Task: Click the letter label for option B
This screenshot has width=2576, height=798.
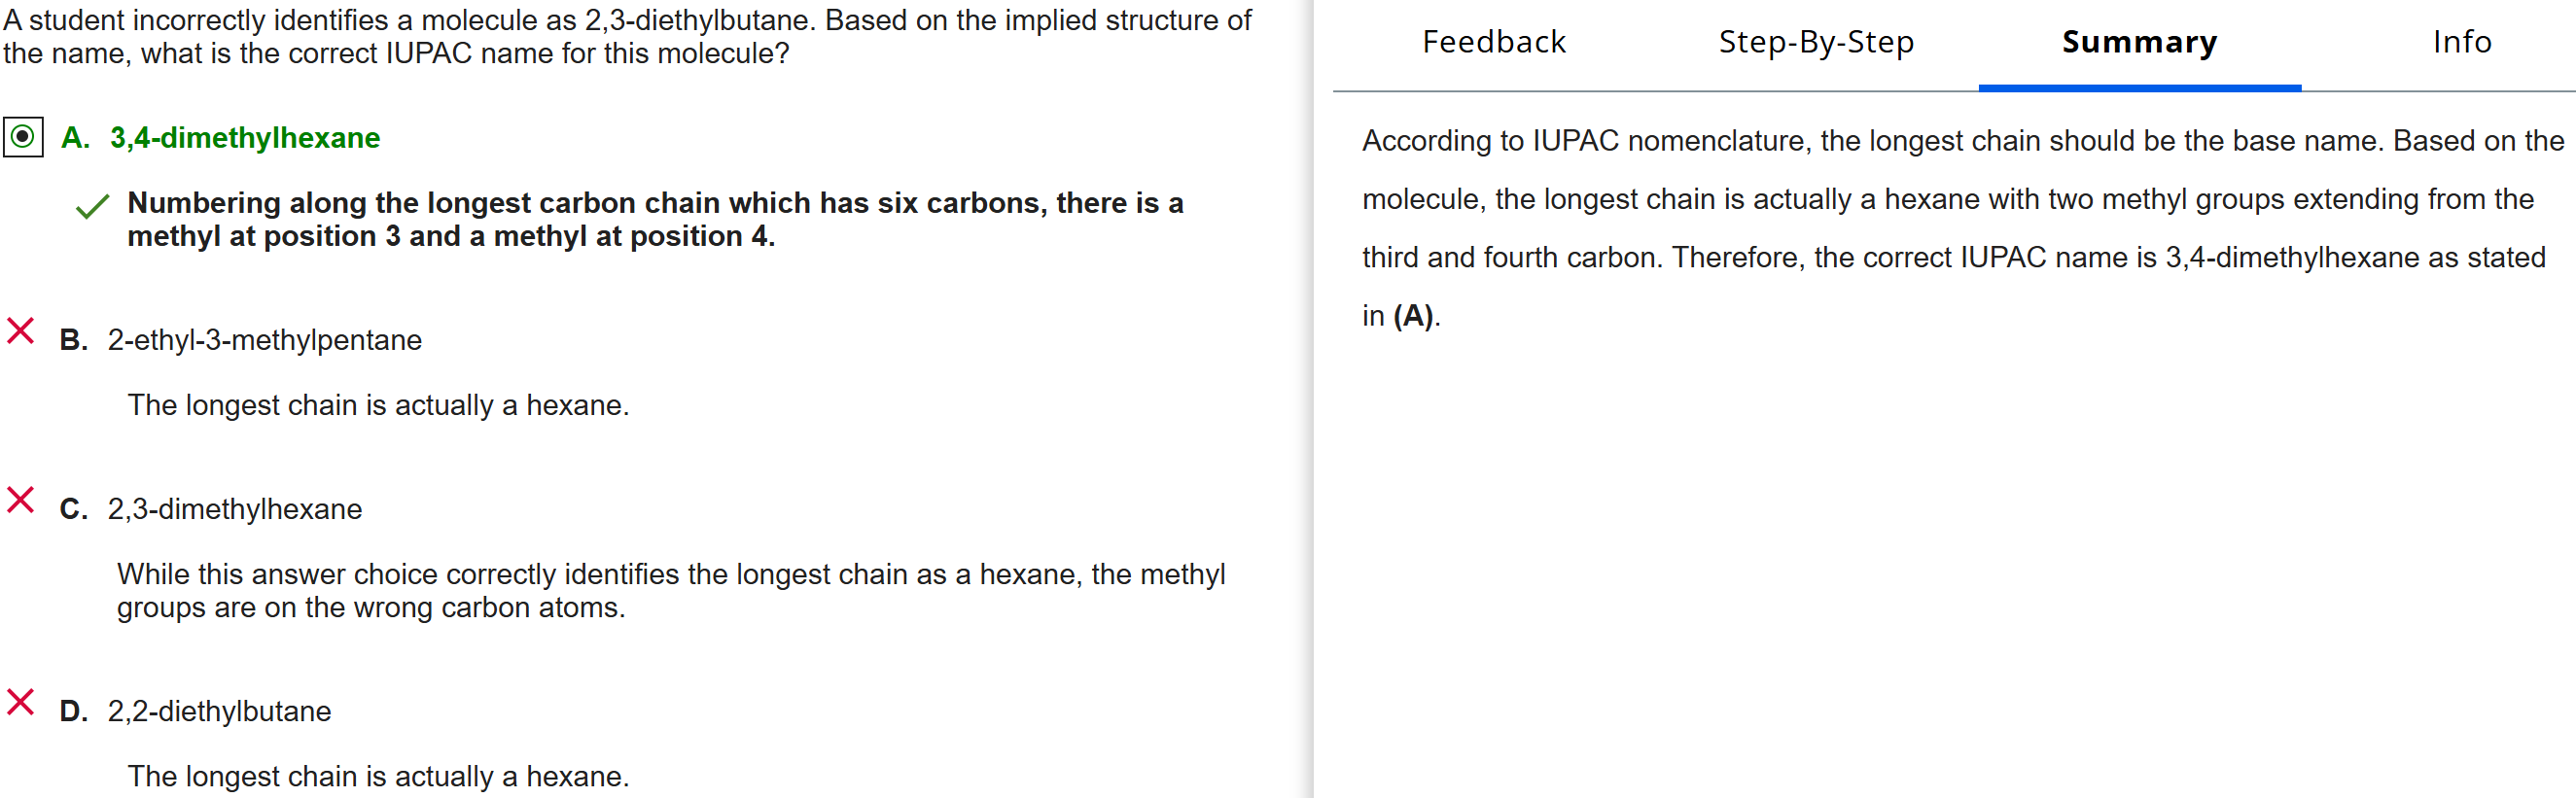Action: (x=73, y=340)
